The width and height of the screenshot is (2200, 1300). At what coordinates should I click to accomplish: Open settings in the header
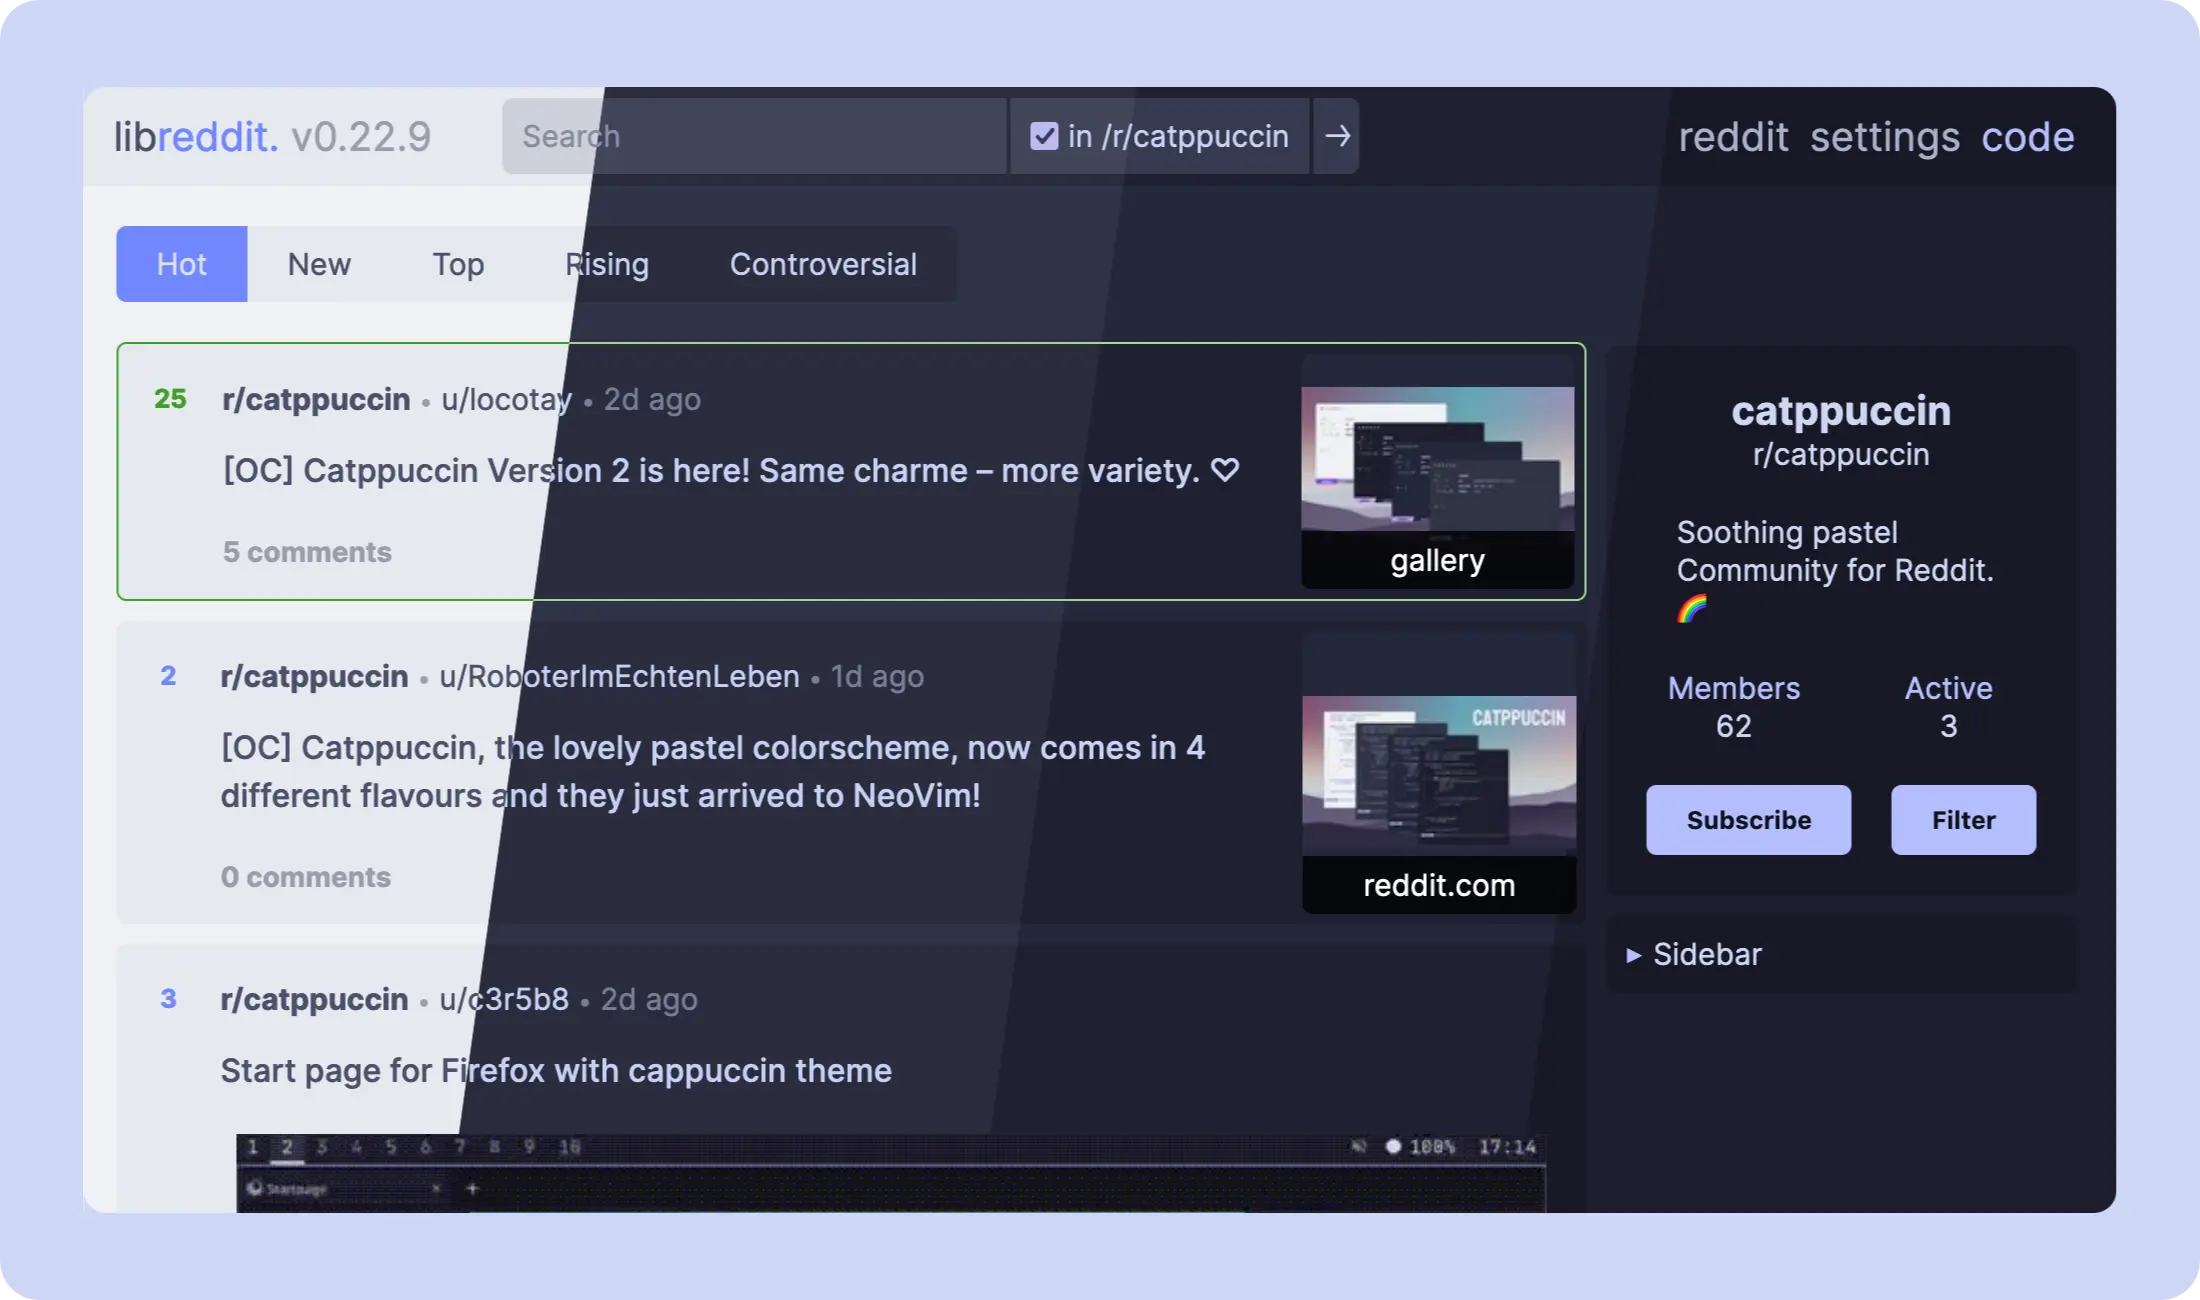(1885, 137)
